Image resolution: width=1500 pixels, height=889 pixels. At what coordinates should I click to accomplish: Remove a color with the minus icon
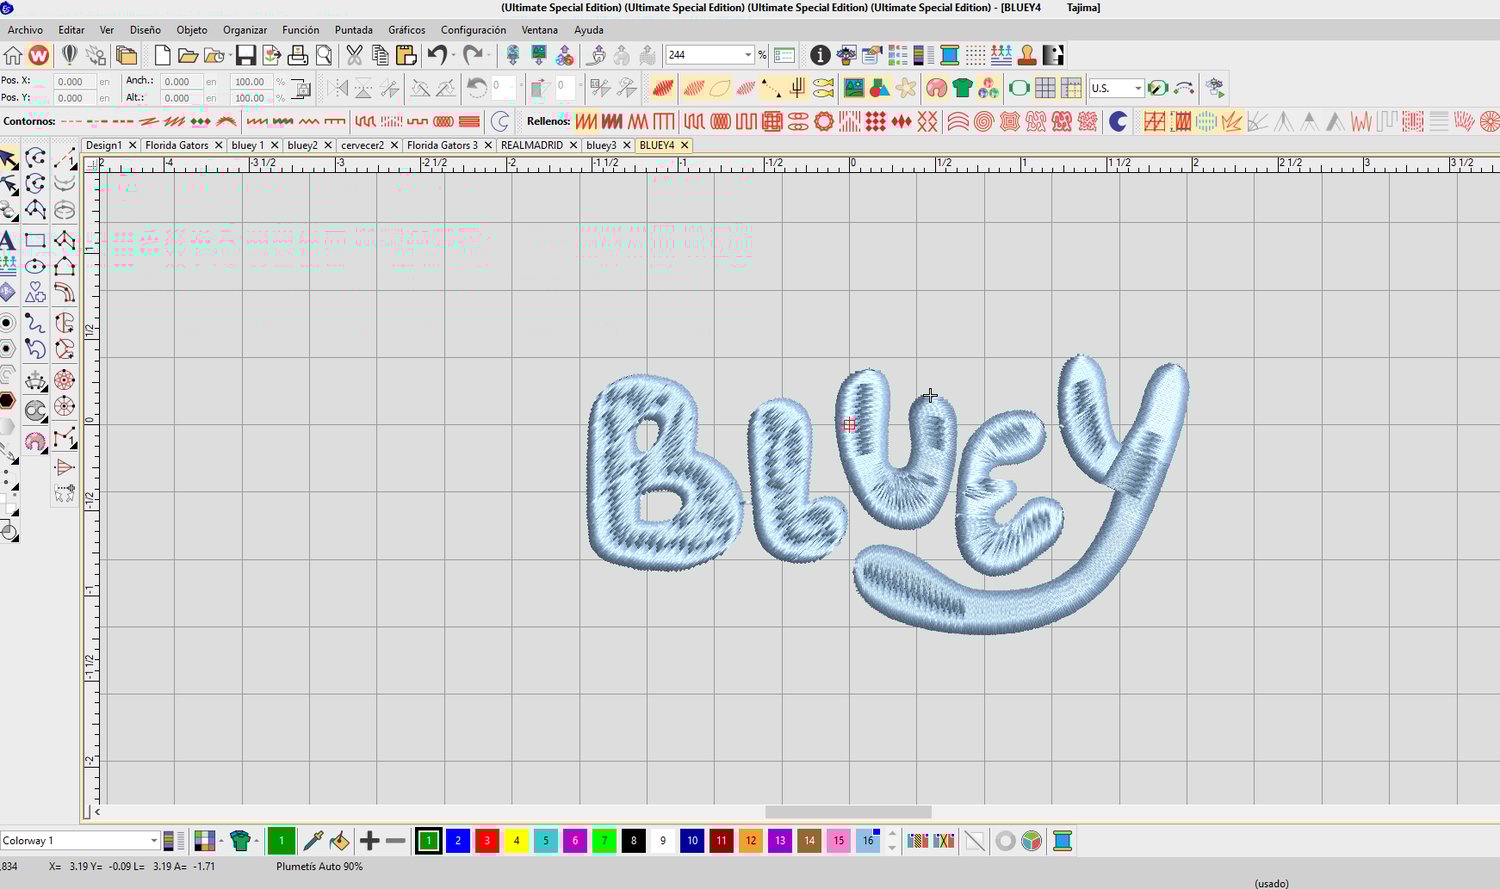pos(395,841)
